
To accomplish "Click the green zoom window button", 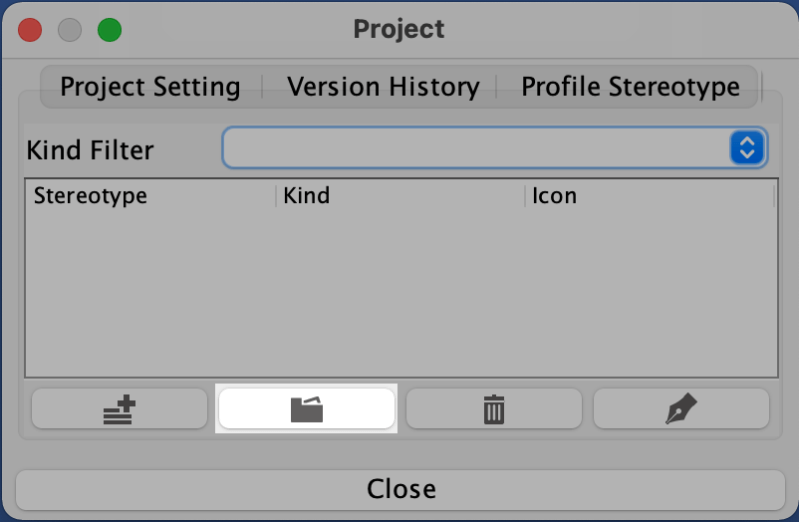I will (x=109, y=29).
